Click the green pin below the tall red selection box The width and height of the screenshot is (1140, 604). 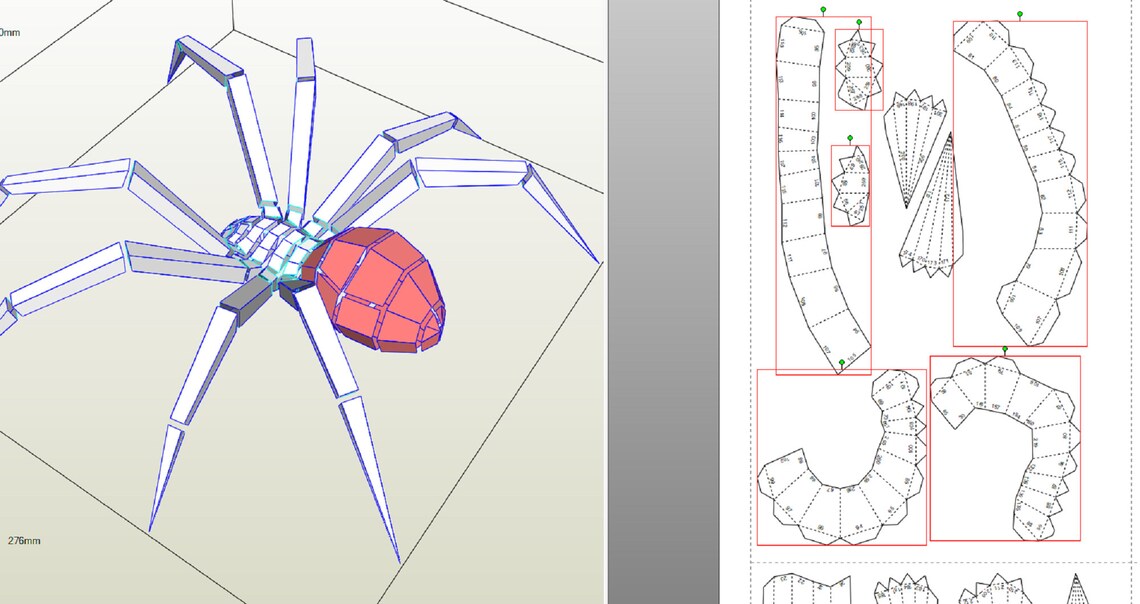click(x=842, y=362)
